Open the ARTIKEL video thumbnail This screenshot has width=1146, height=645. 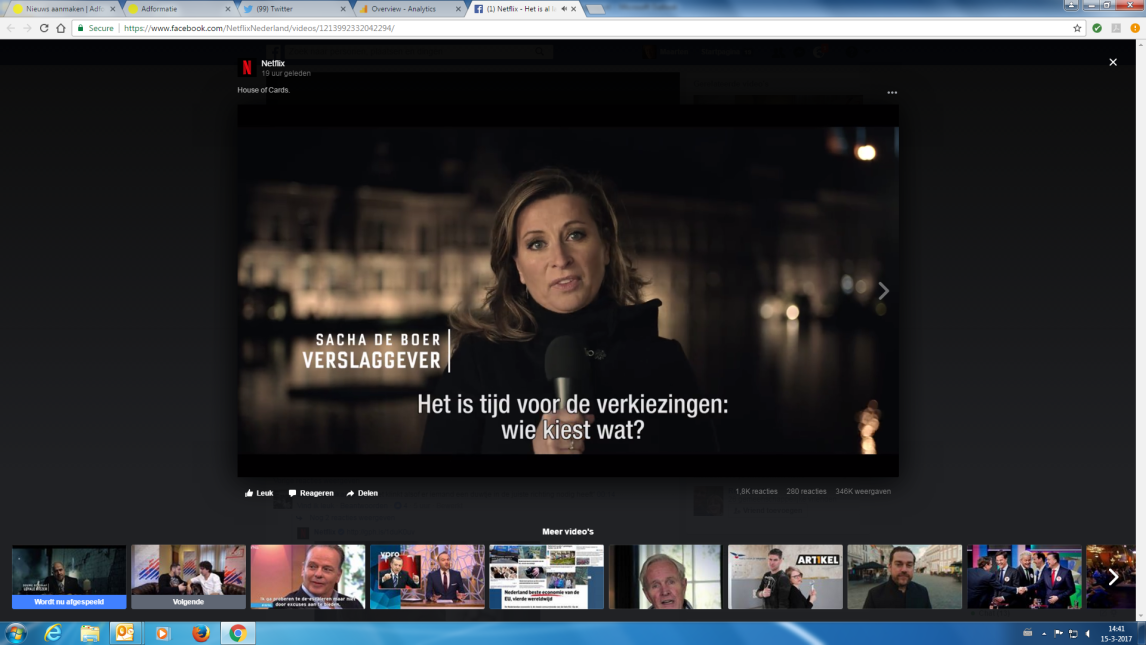(785, 576)
